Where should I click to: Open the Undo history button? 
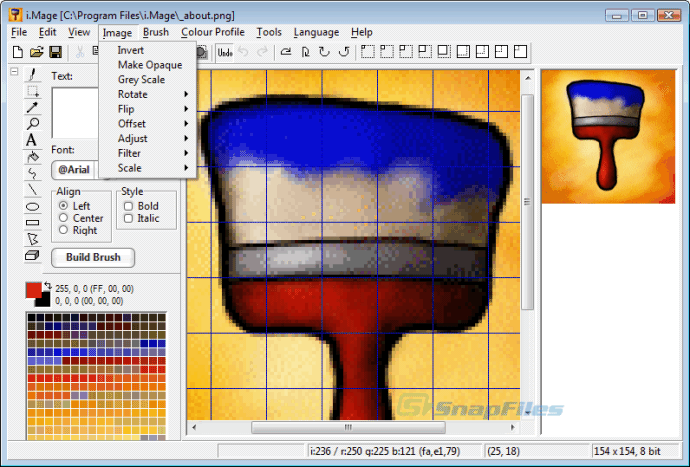pyautogui.click(x=225, y=52)
